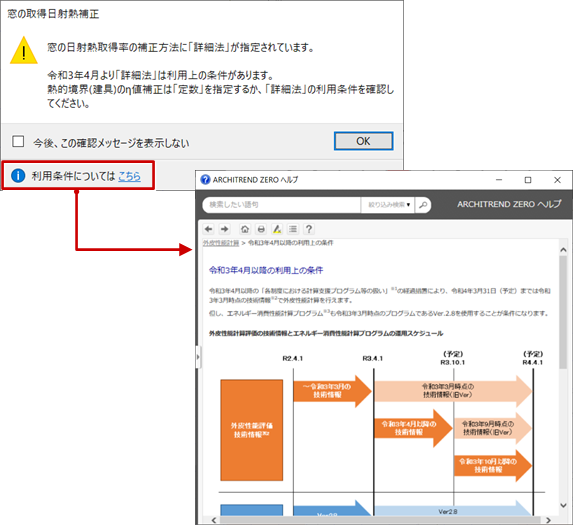The height and width of the screenshot is (525, 573).
Task: Print the help topic with the printer icon
Action: coord(261,229)
